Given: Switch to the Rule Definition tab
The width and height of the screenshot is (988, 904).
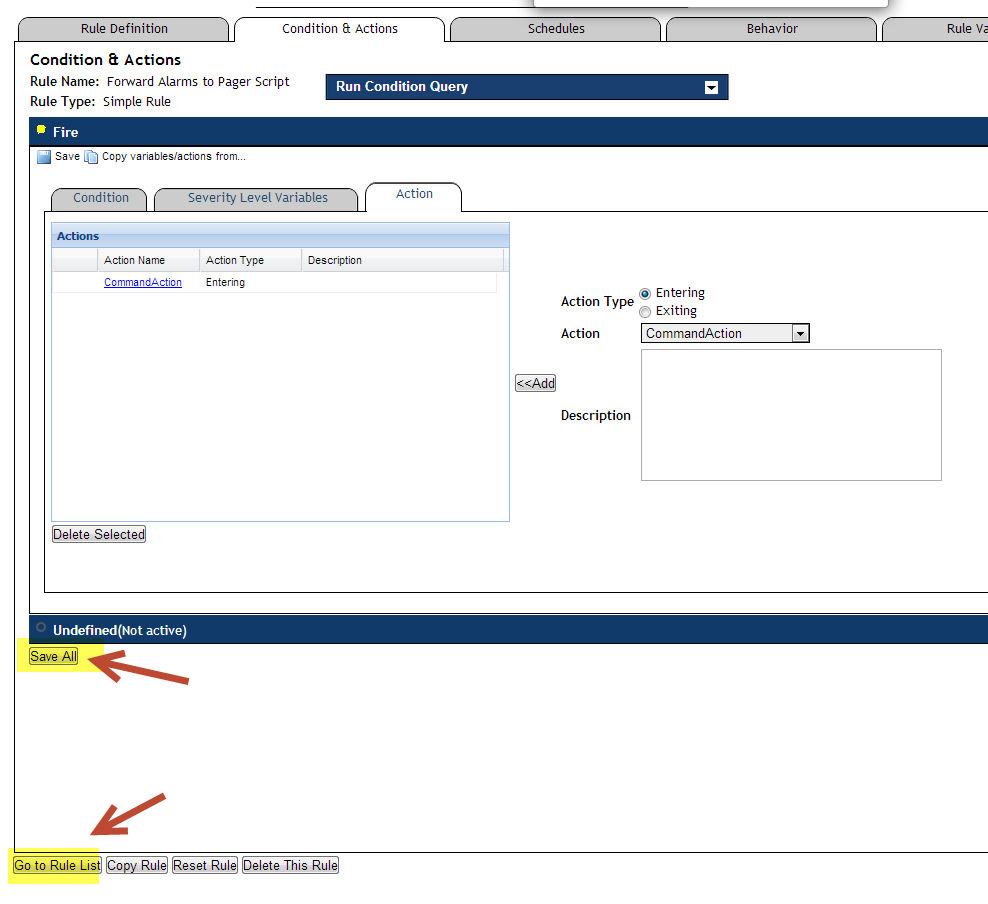Looking at the screenshot, I should tap(124, 29).
